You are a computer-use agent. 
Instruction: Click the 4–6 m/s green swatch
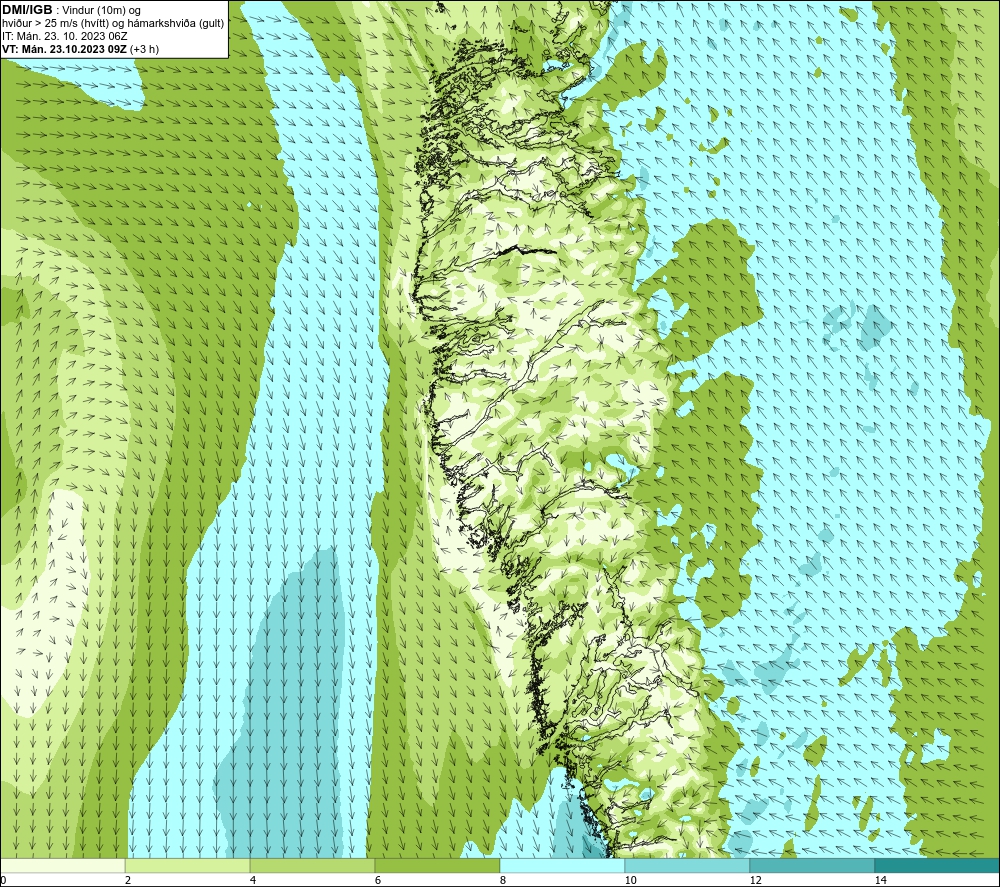pyautogui.click(x=312, y=865)
